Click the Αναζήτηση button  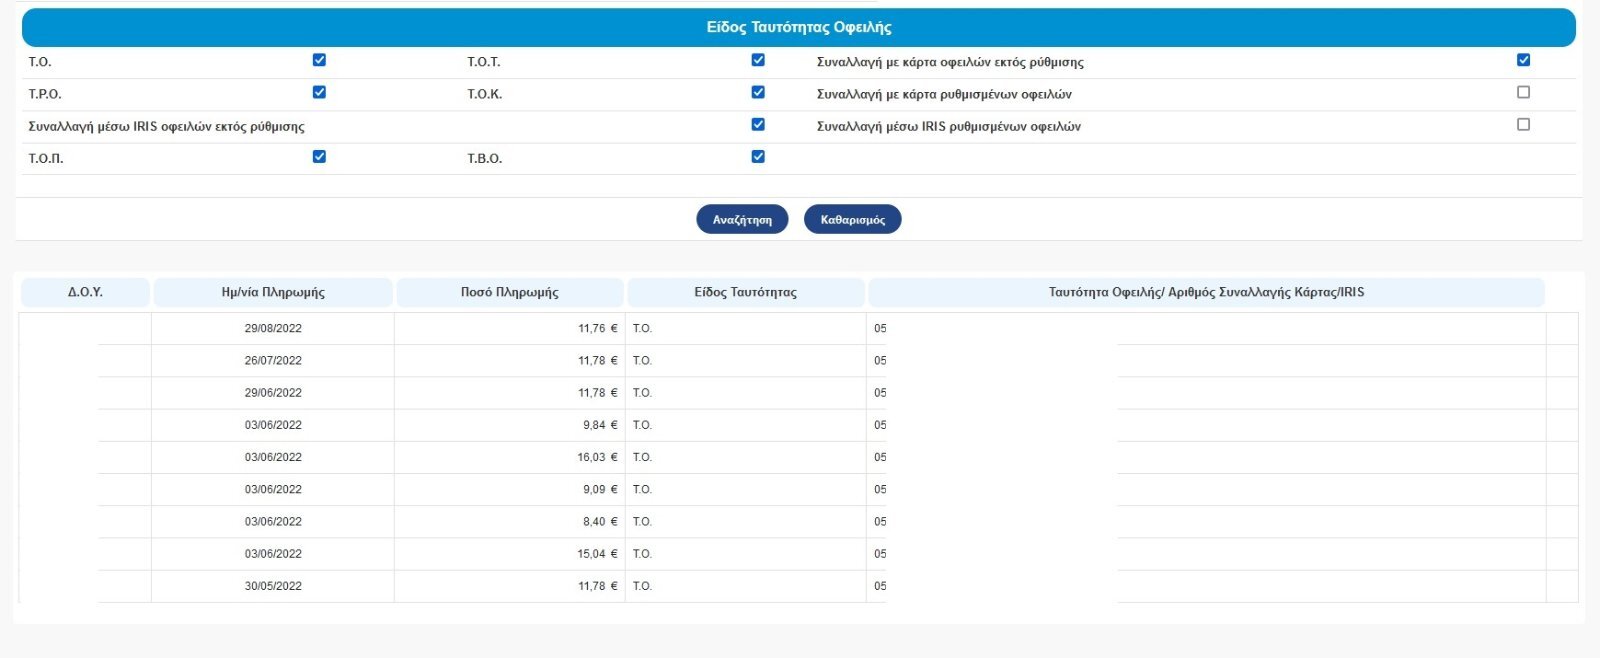point(742,219)
